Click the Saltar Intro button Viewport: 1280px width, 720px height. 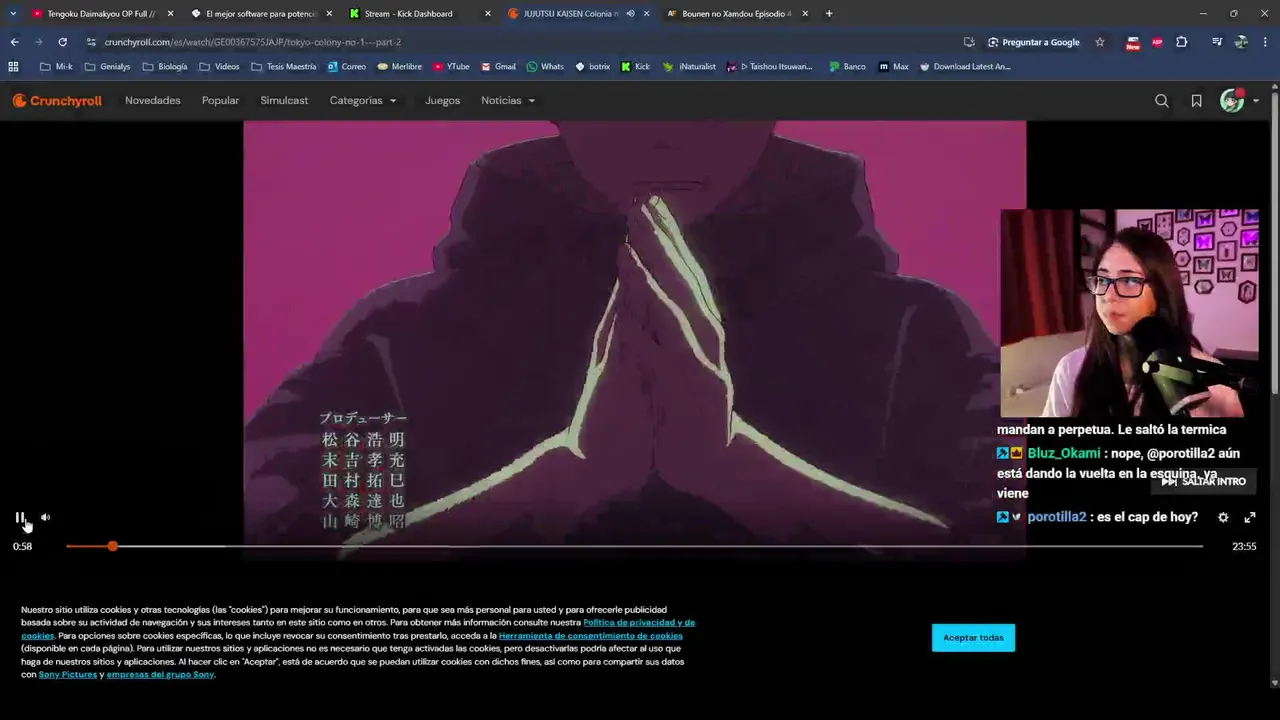[x=1203, y=481]
